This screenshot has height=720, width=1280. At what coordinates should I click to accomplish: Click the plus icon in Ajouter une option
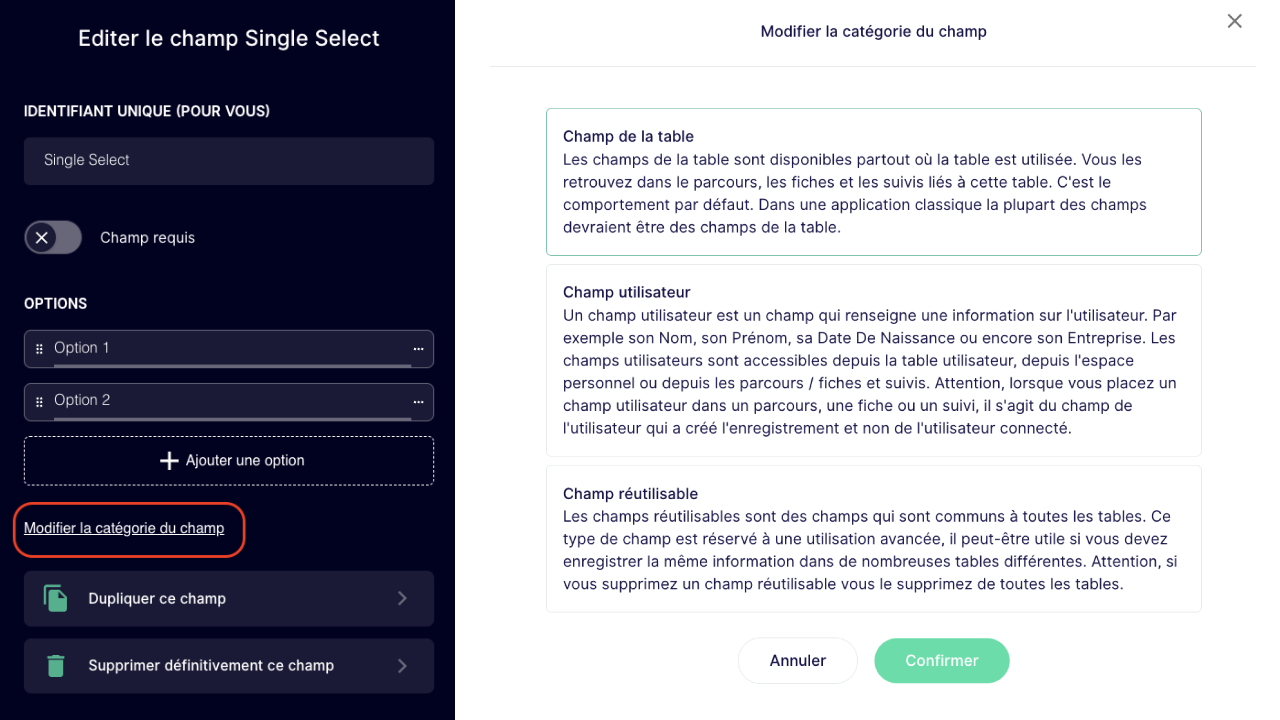(169, 461)
